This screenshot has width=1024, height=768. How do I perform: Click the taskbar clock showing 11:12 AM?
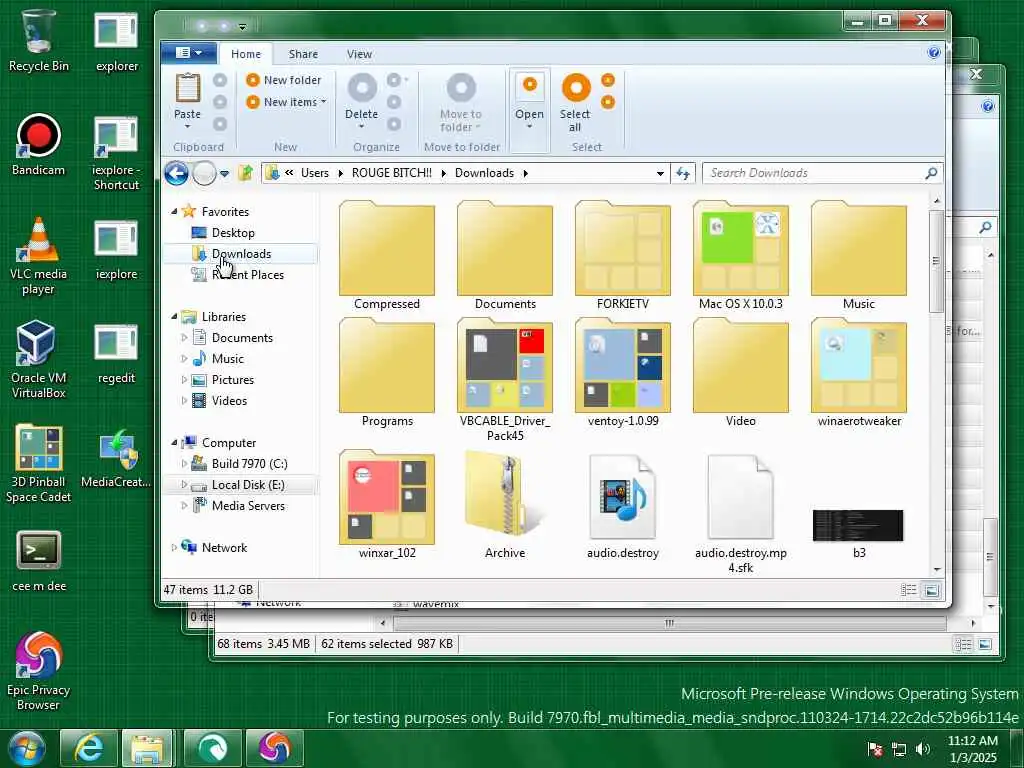[x=972, y=749]
